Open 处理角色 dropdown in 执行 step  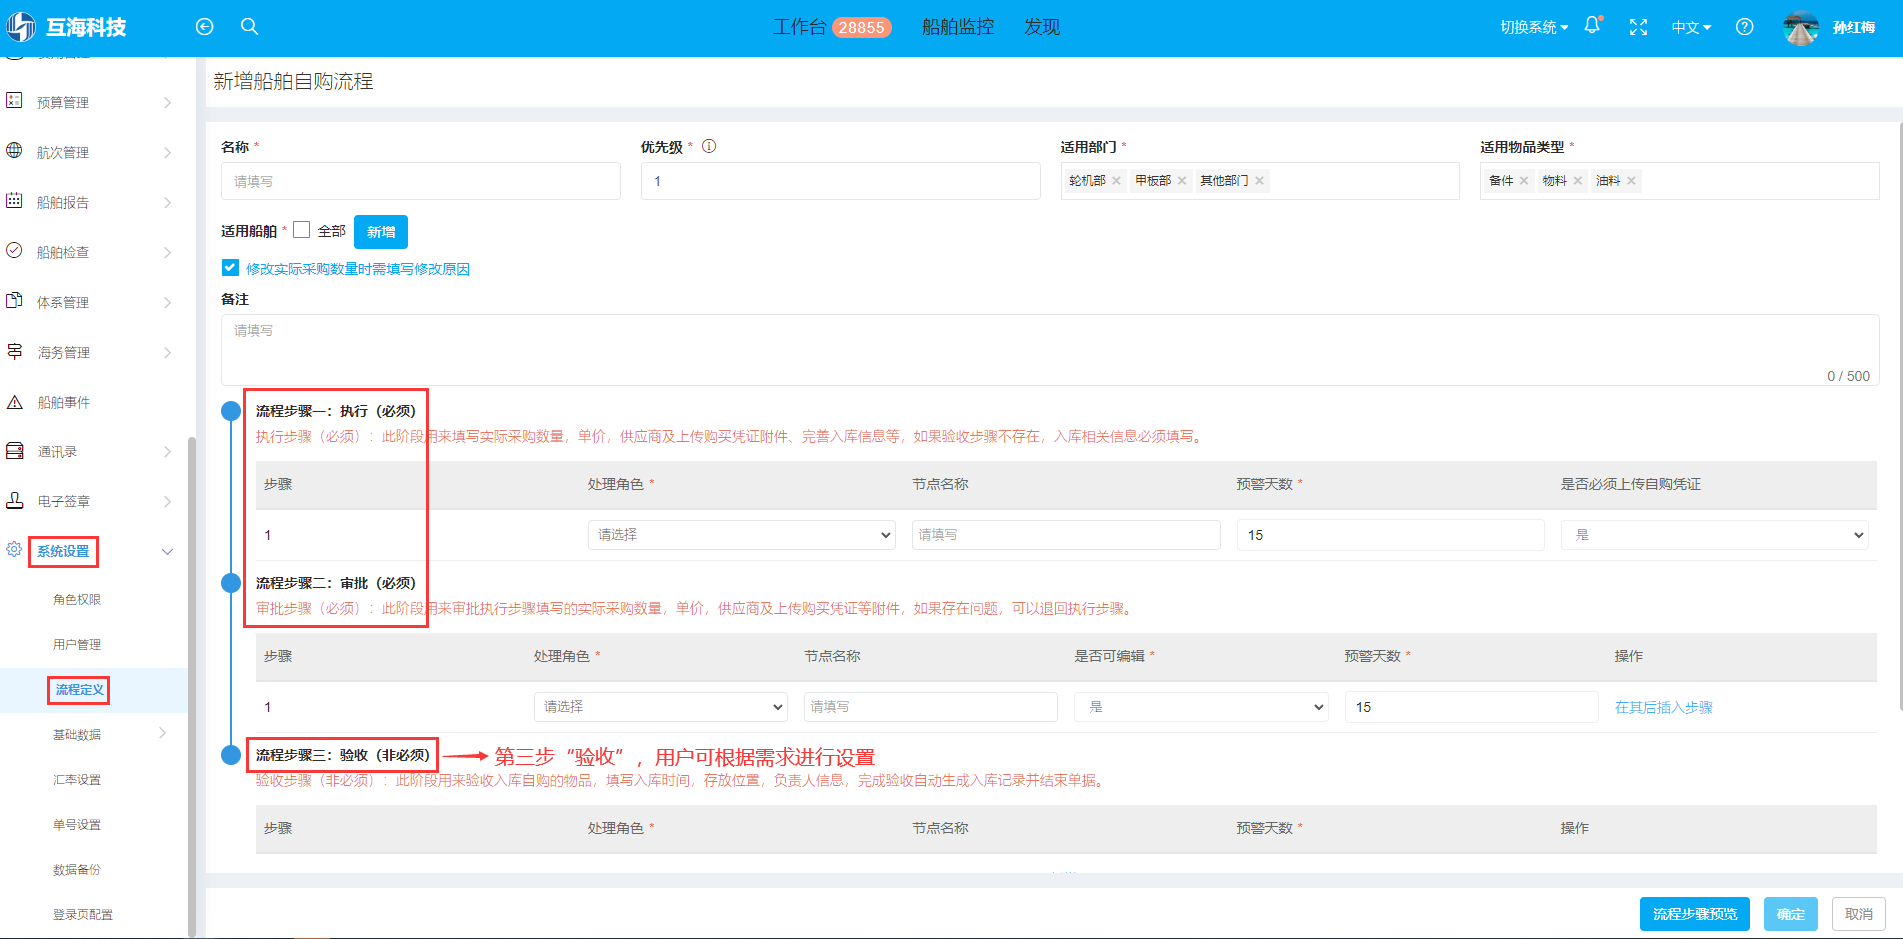741,535
